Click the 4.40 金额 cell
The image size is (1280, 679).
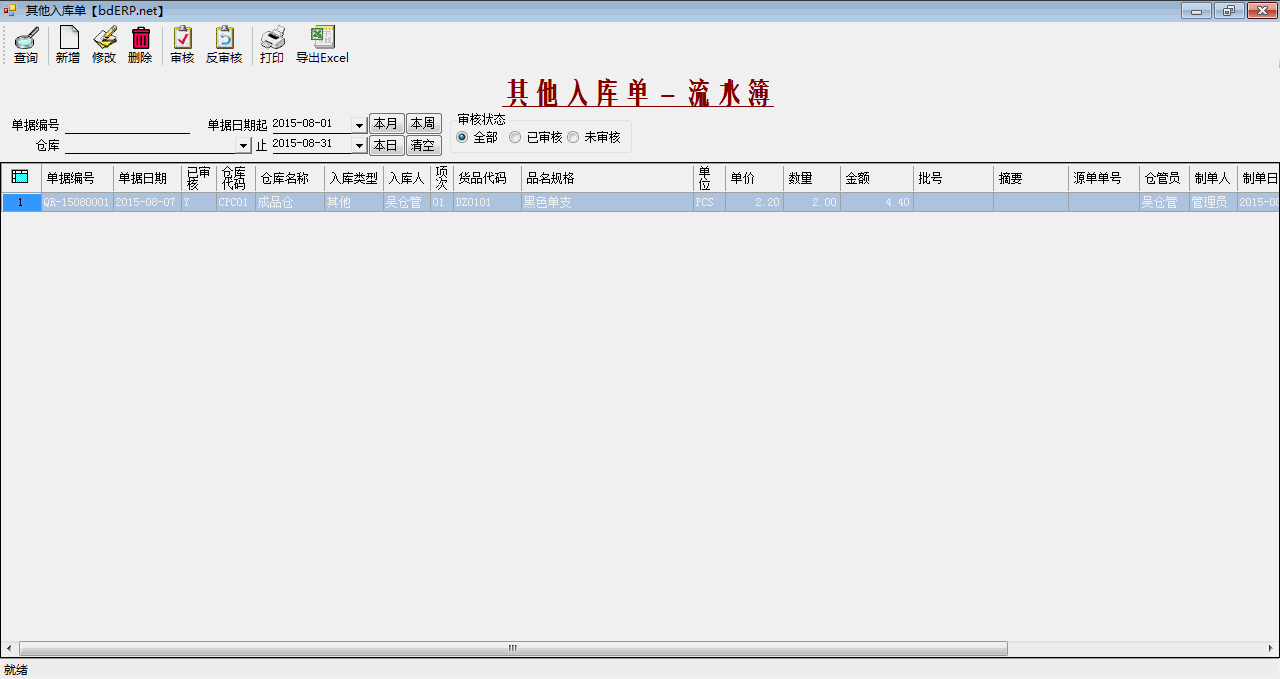pyautogui.click(x=877, y=202)
